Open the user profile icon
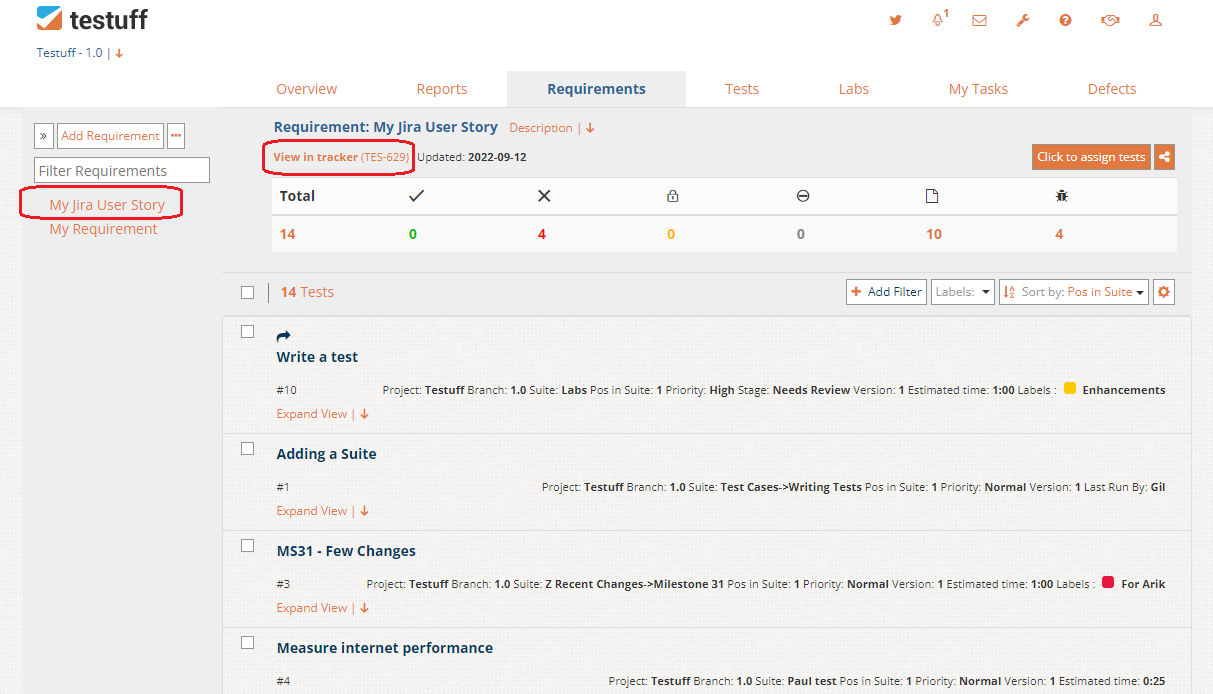 tap(1155, 20)
